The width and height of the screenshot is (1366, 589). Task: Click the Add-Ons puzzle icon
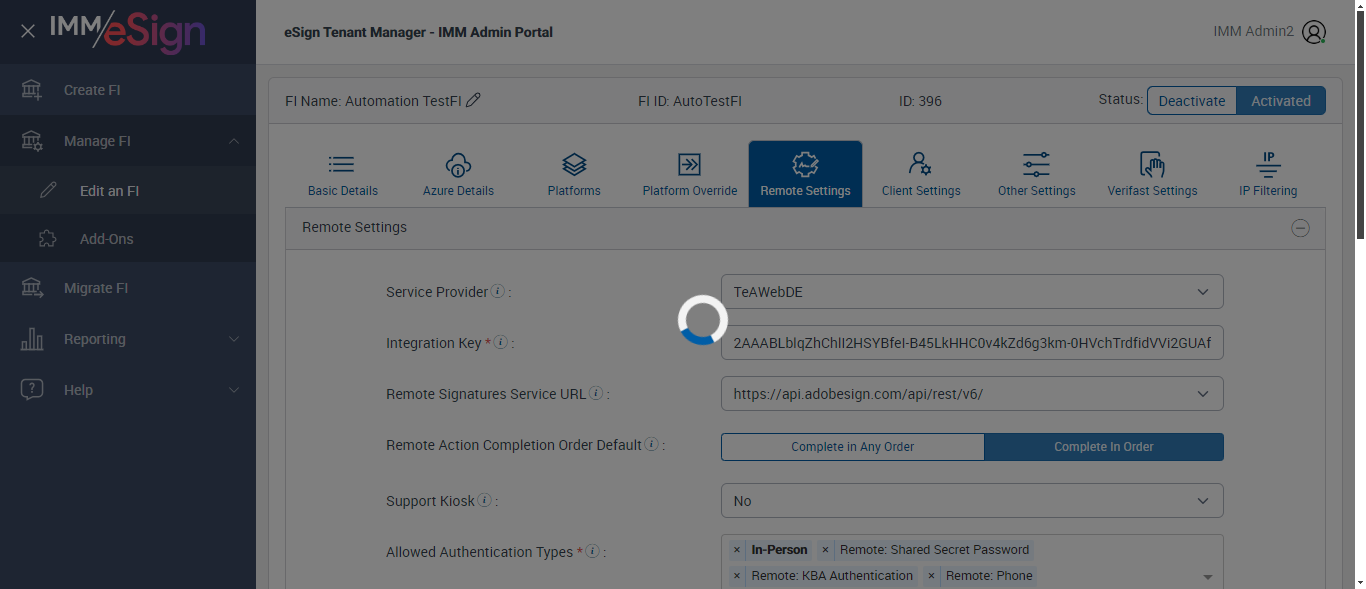[48, 239]
